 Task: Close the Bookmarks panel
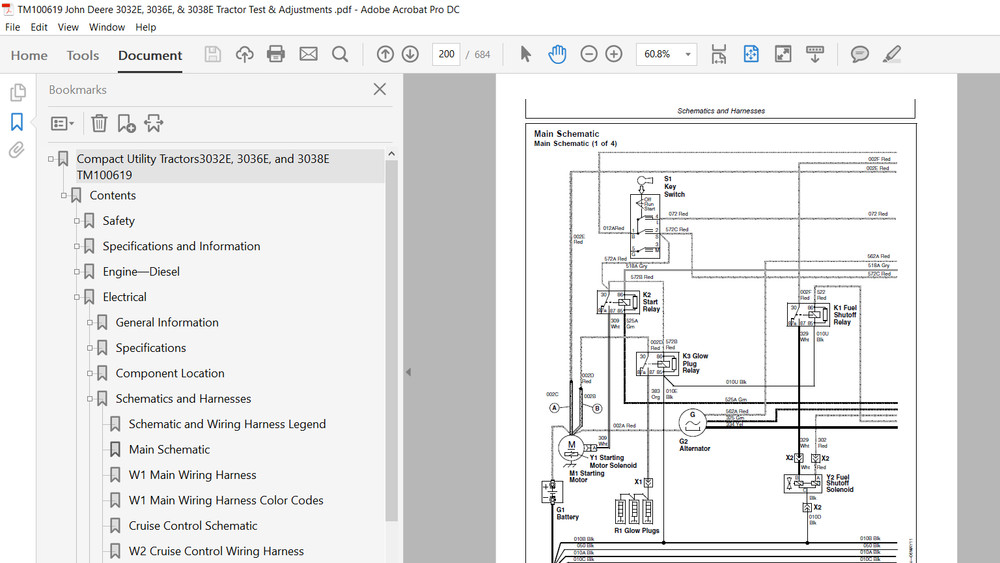click(x=379, y=89)
